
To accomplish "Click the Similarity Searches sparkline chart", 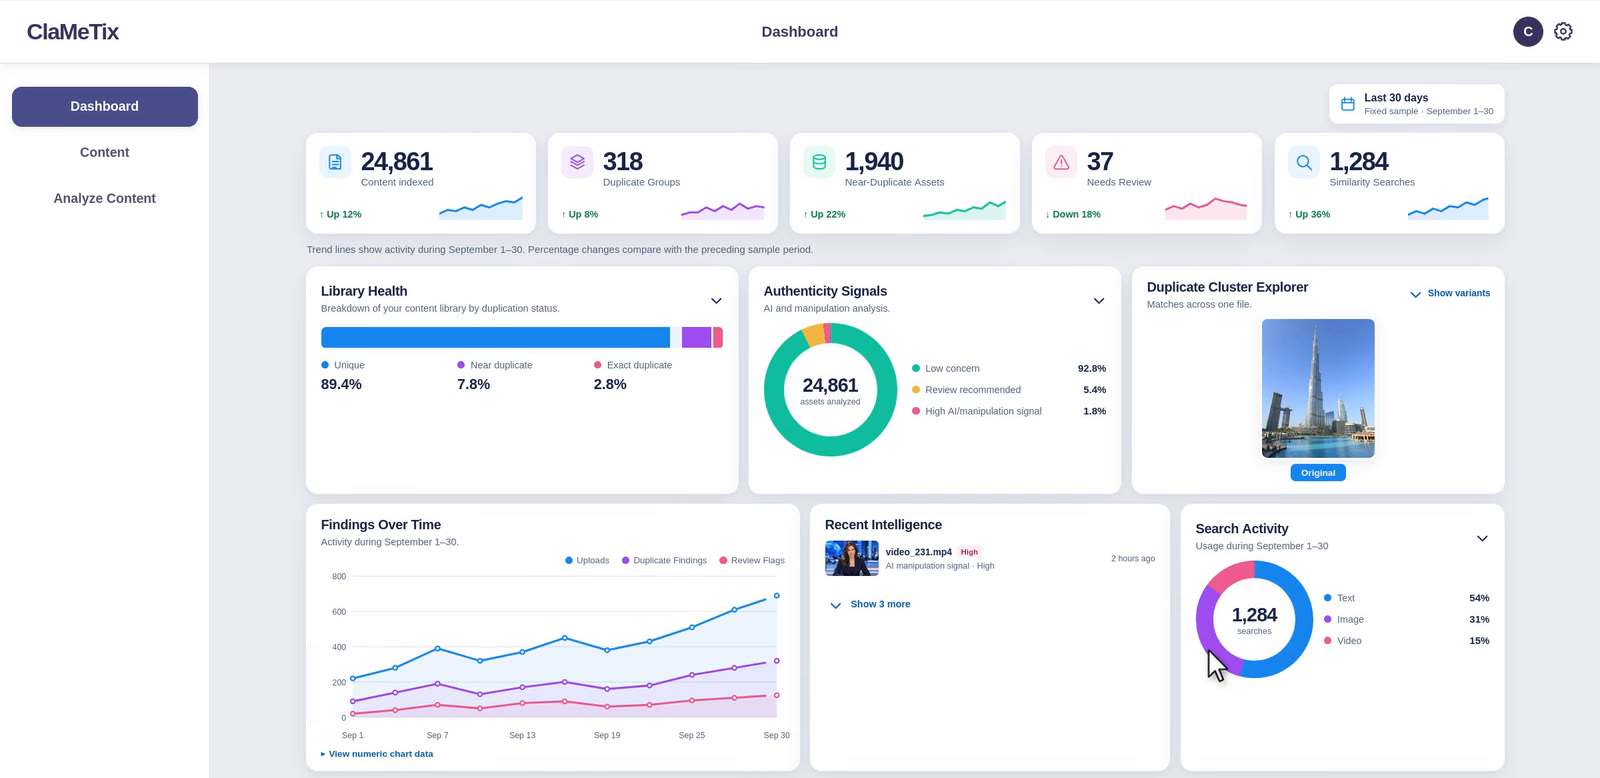I will pyautogui.click(x=1448, y=208).
